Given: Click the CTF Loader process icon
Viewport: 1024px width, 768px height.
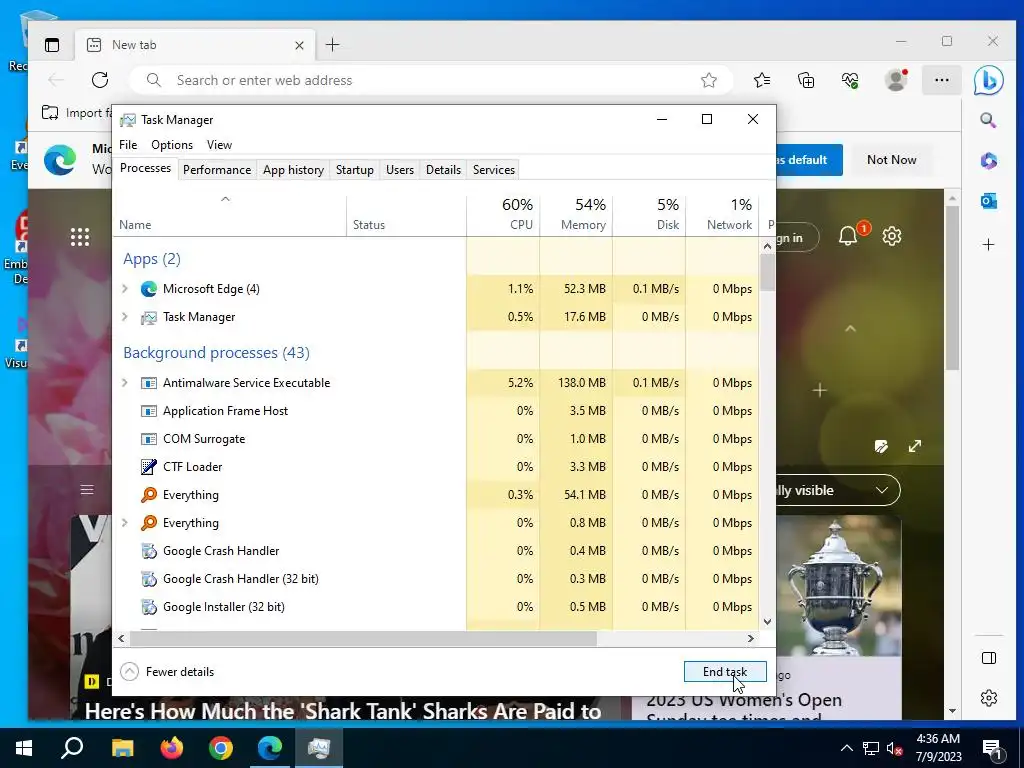Looking at the screenshot, I should 149,467.
